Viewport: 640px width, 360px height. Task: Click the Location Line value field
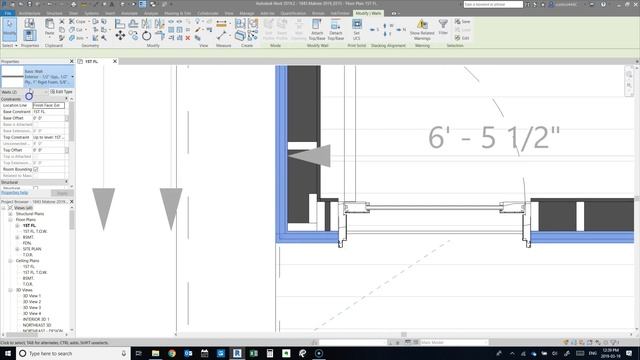click(x=49, y=105)
